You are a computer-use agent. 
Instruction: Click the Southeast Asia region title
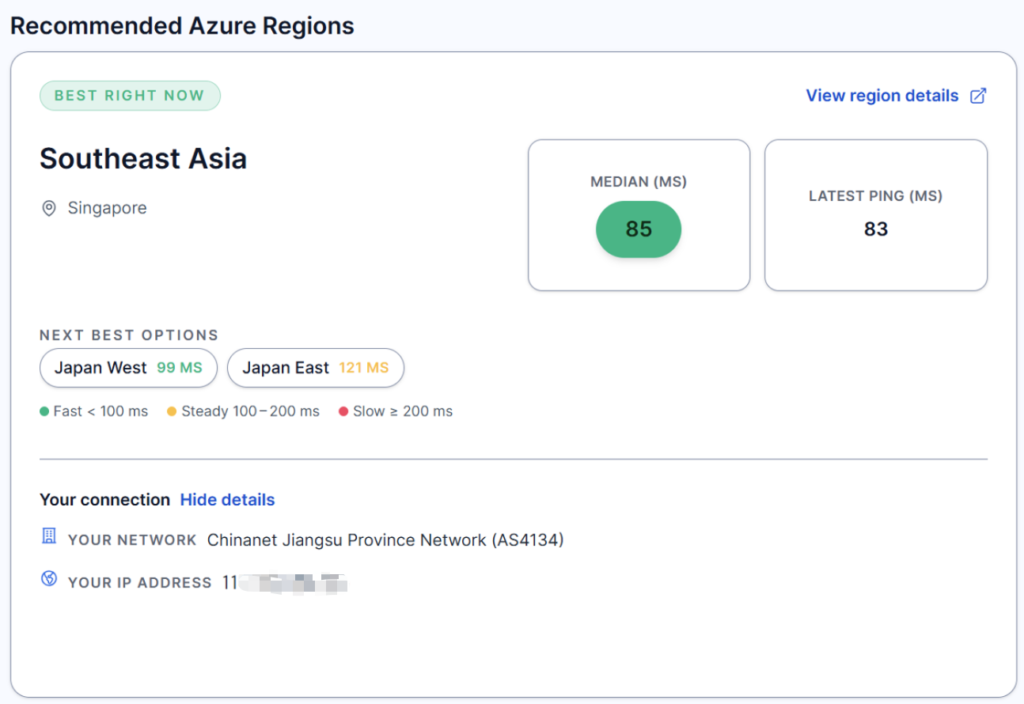point(143,158)
